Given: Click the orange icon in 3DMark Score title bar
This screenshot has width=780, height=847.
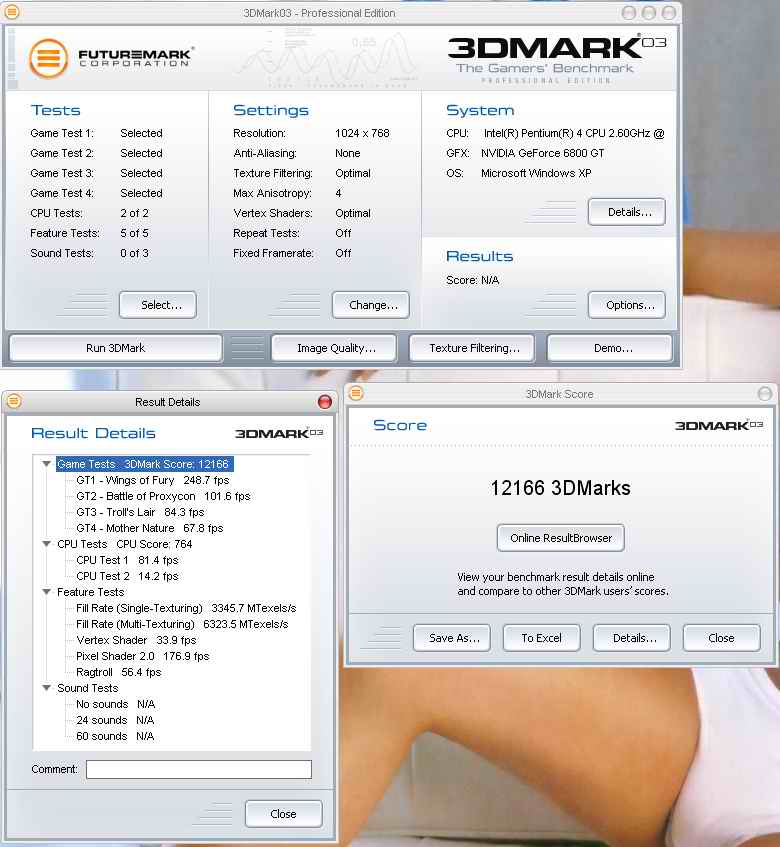Looking at the screenshot, I should (x=356, y=393).
